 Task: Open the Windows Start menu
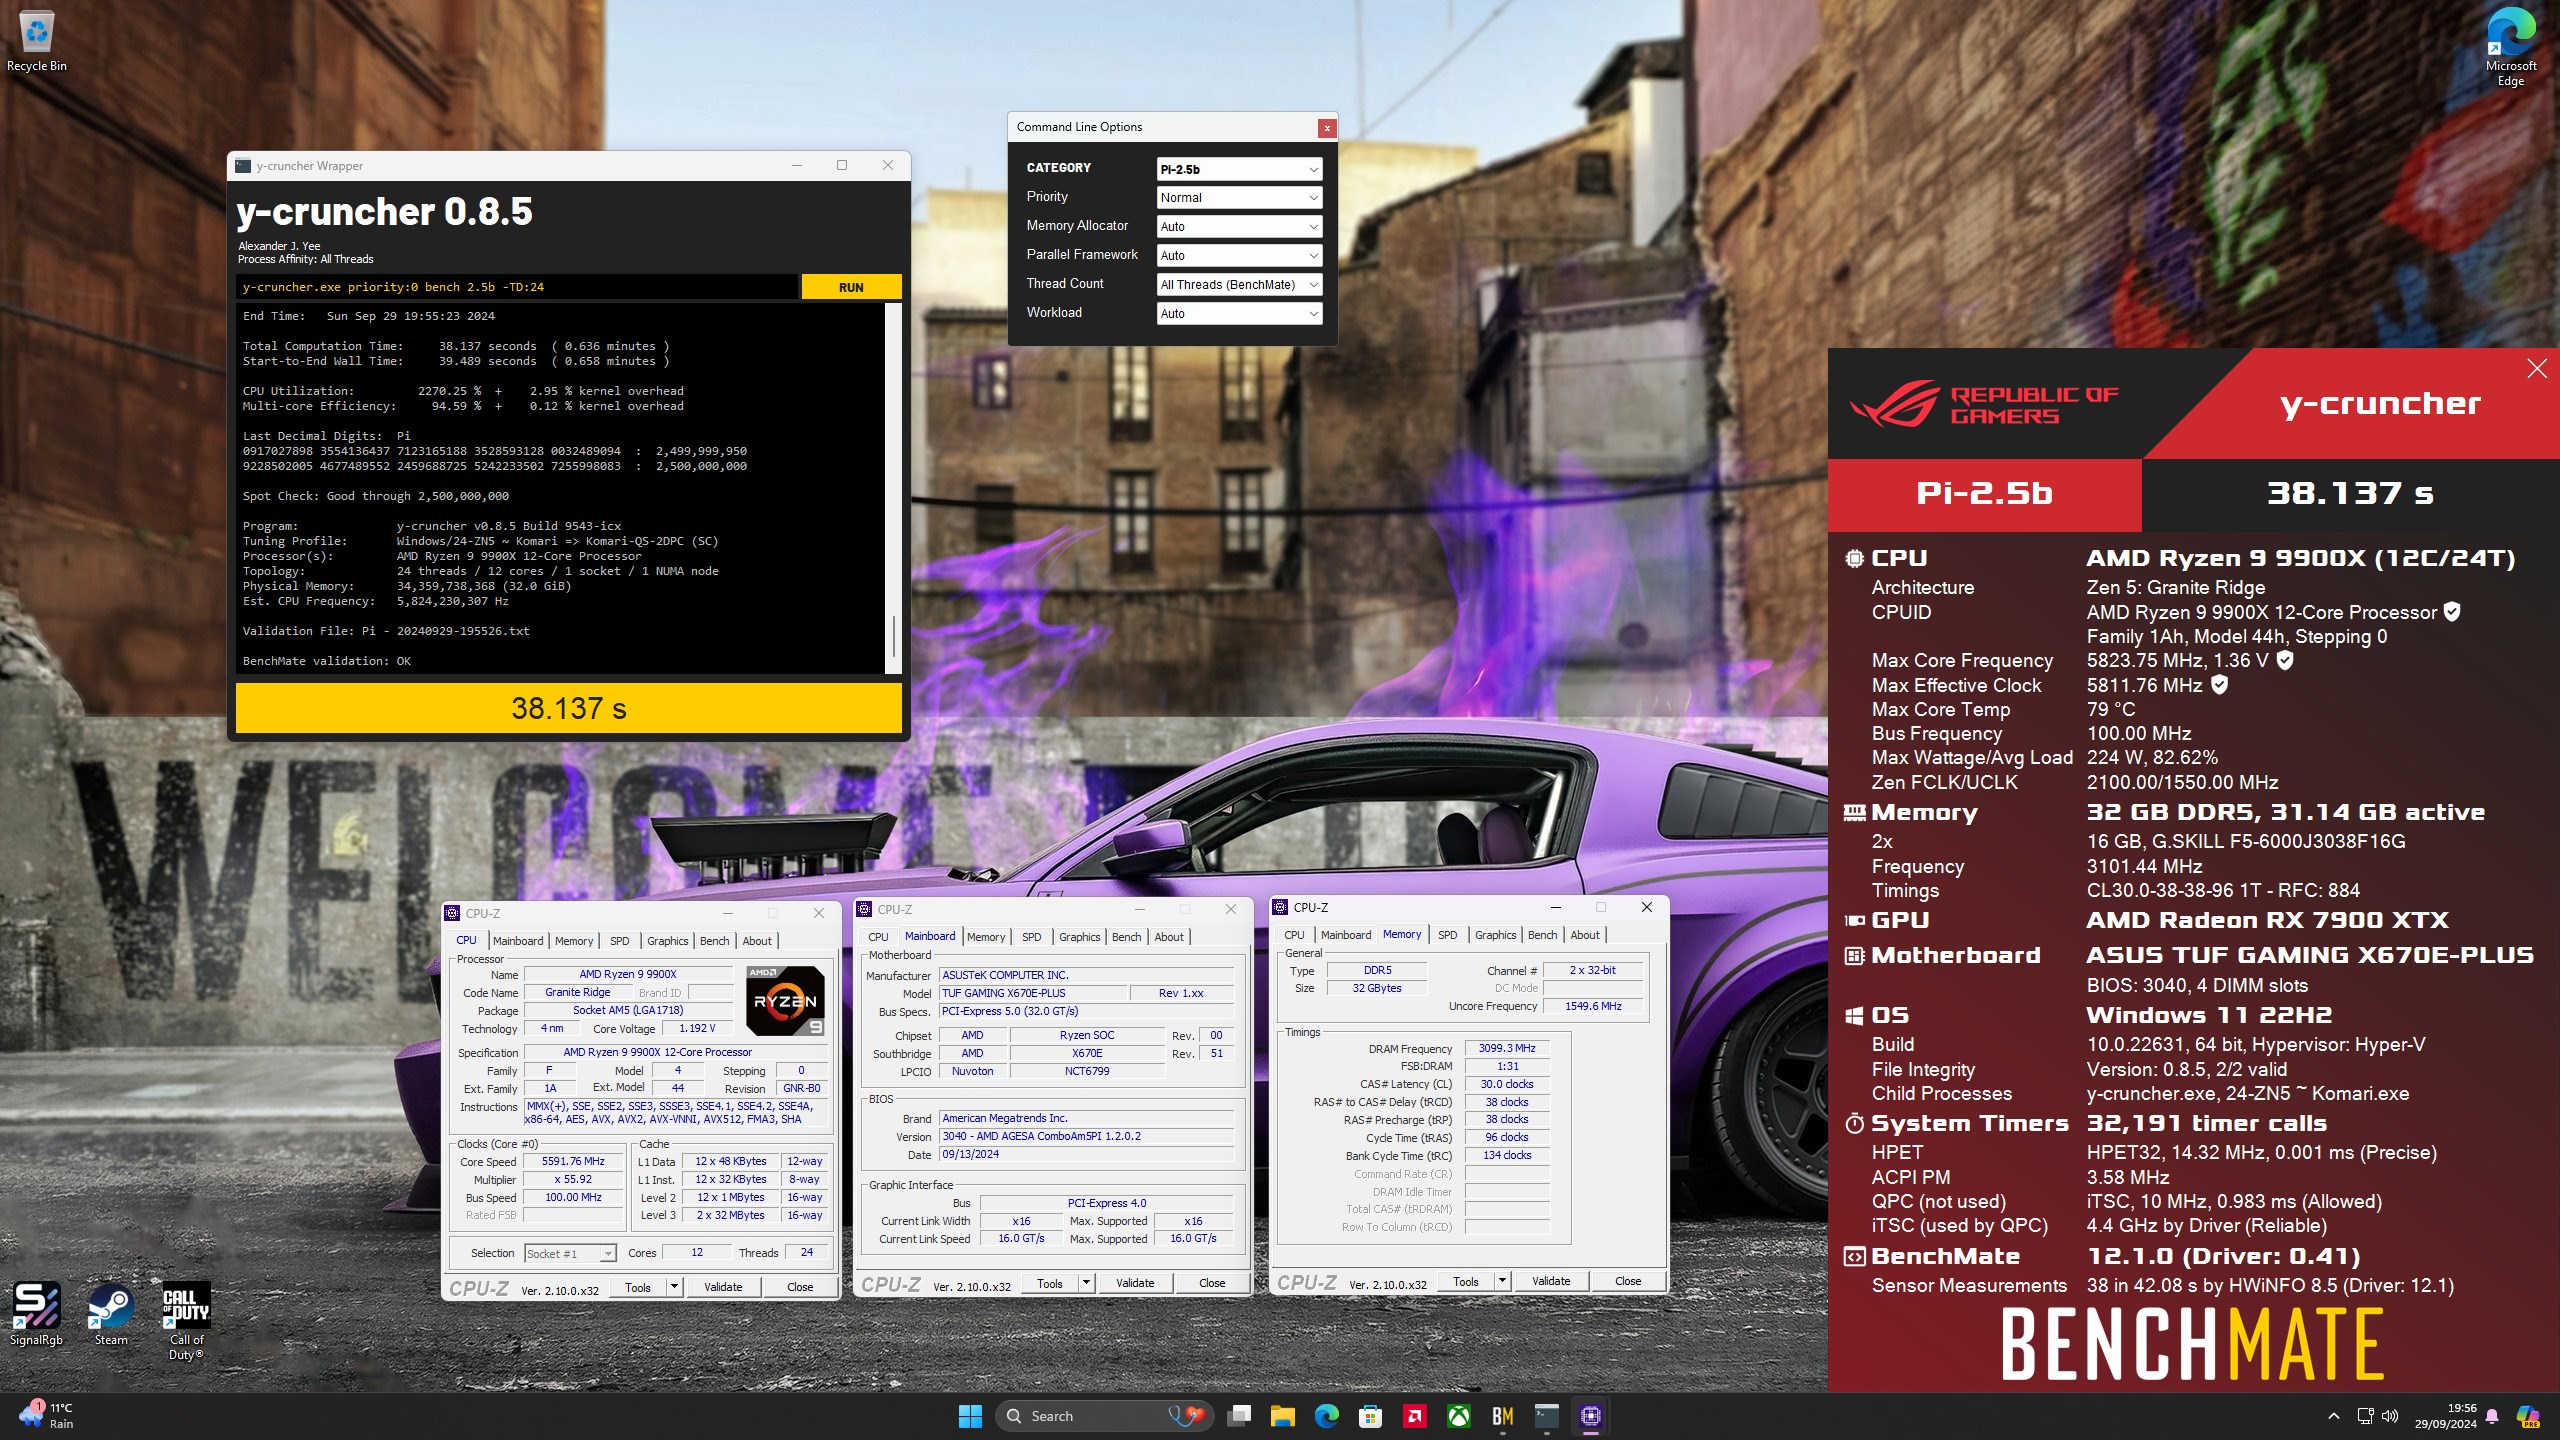(970, 1416)
